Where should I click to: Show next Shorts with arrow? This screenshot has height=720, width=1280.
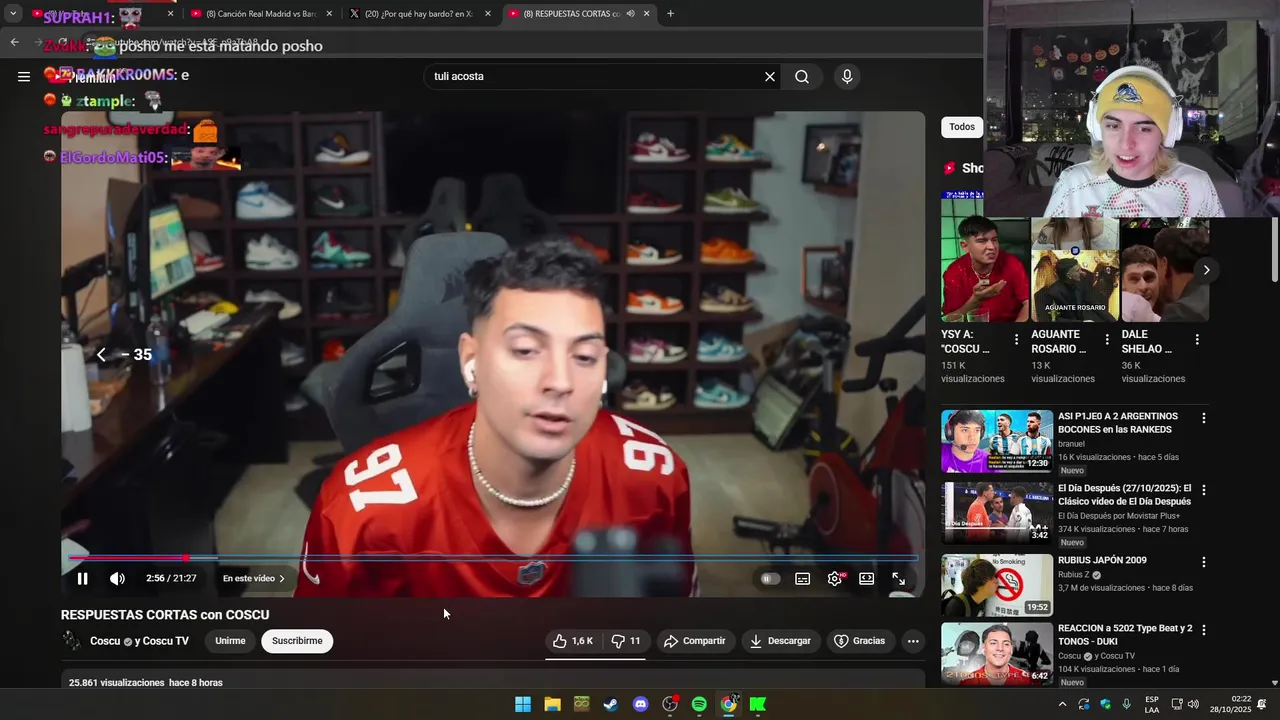(x=1206, y=270)
